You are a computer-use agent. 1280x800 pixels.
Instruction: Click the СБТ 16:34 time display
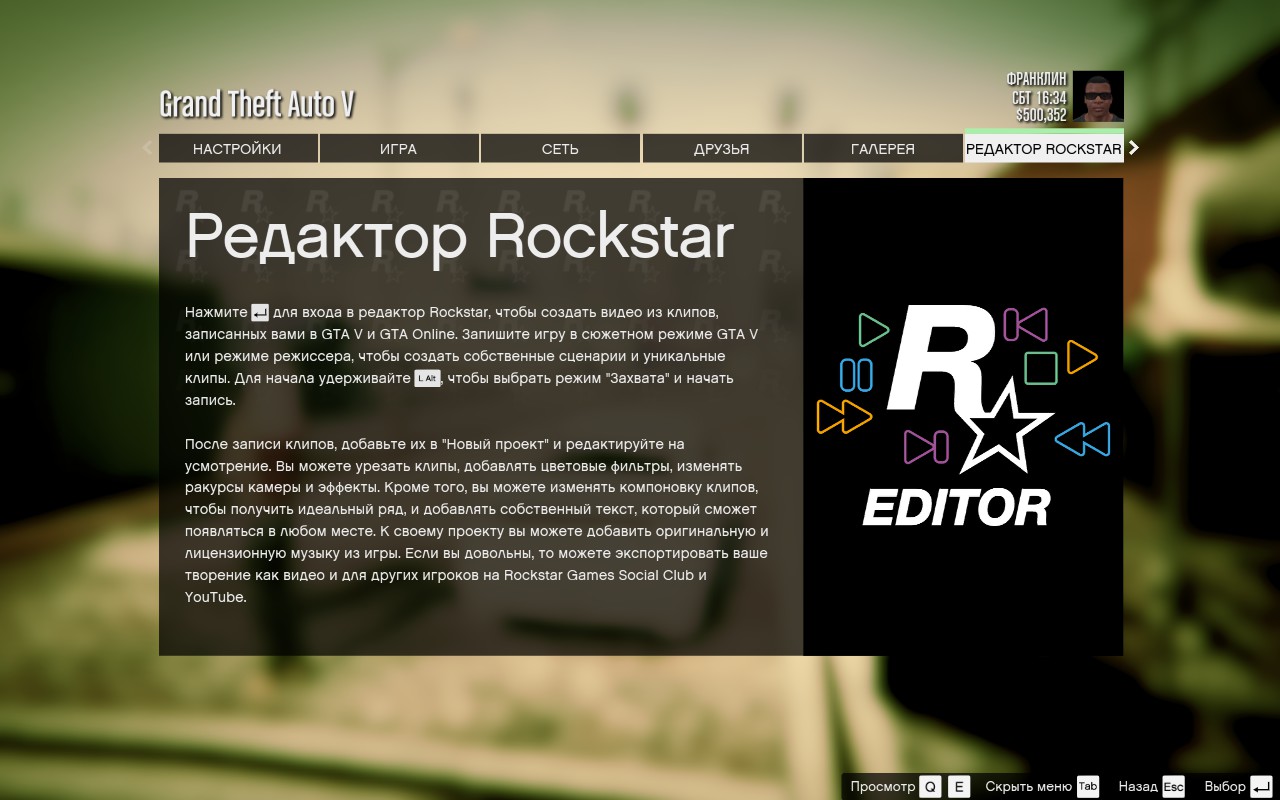pos(1039,97)
